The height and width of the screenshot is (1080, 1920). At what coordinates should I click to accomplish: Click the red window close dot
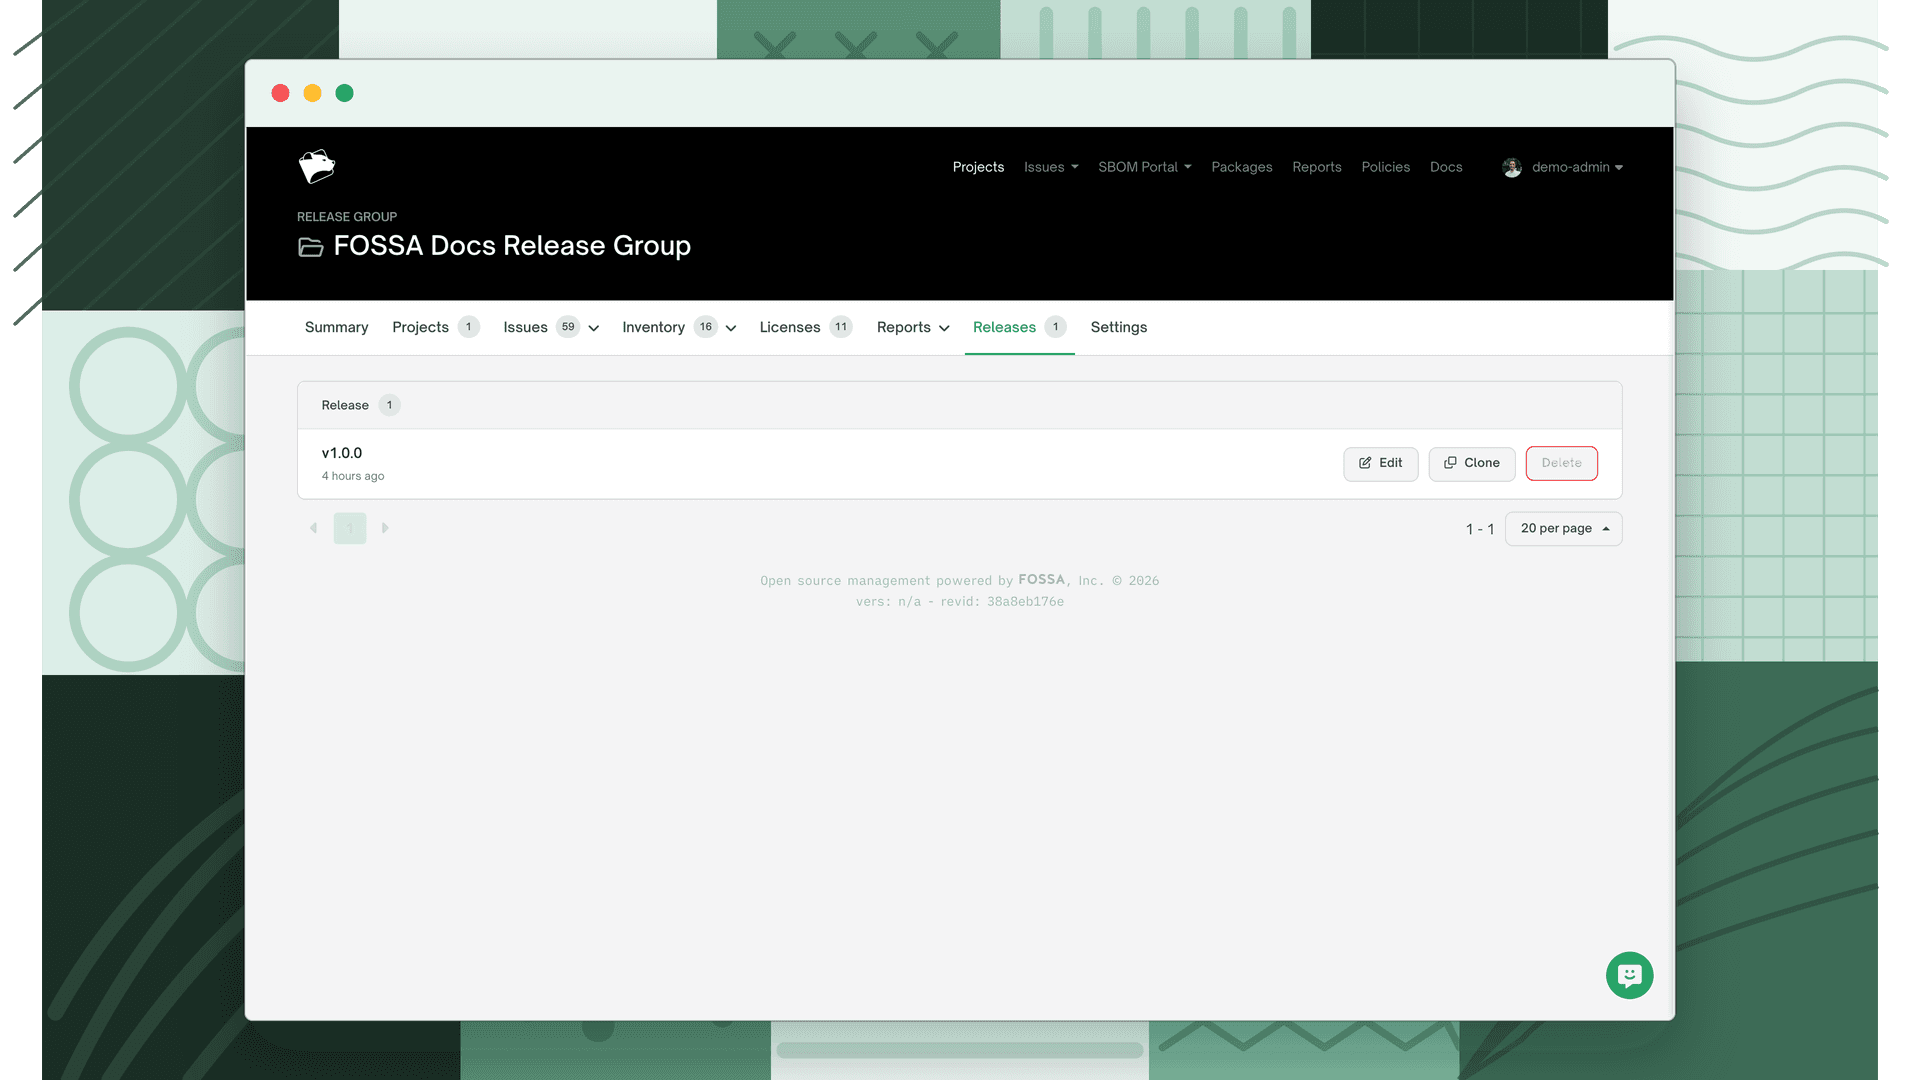(281, 93)
